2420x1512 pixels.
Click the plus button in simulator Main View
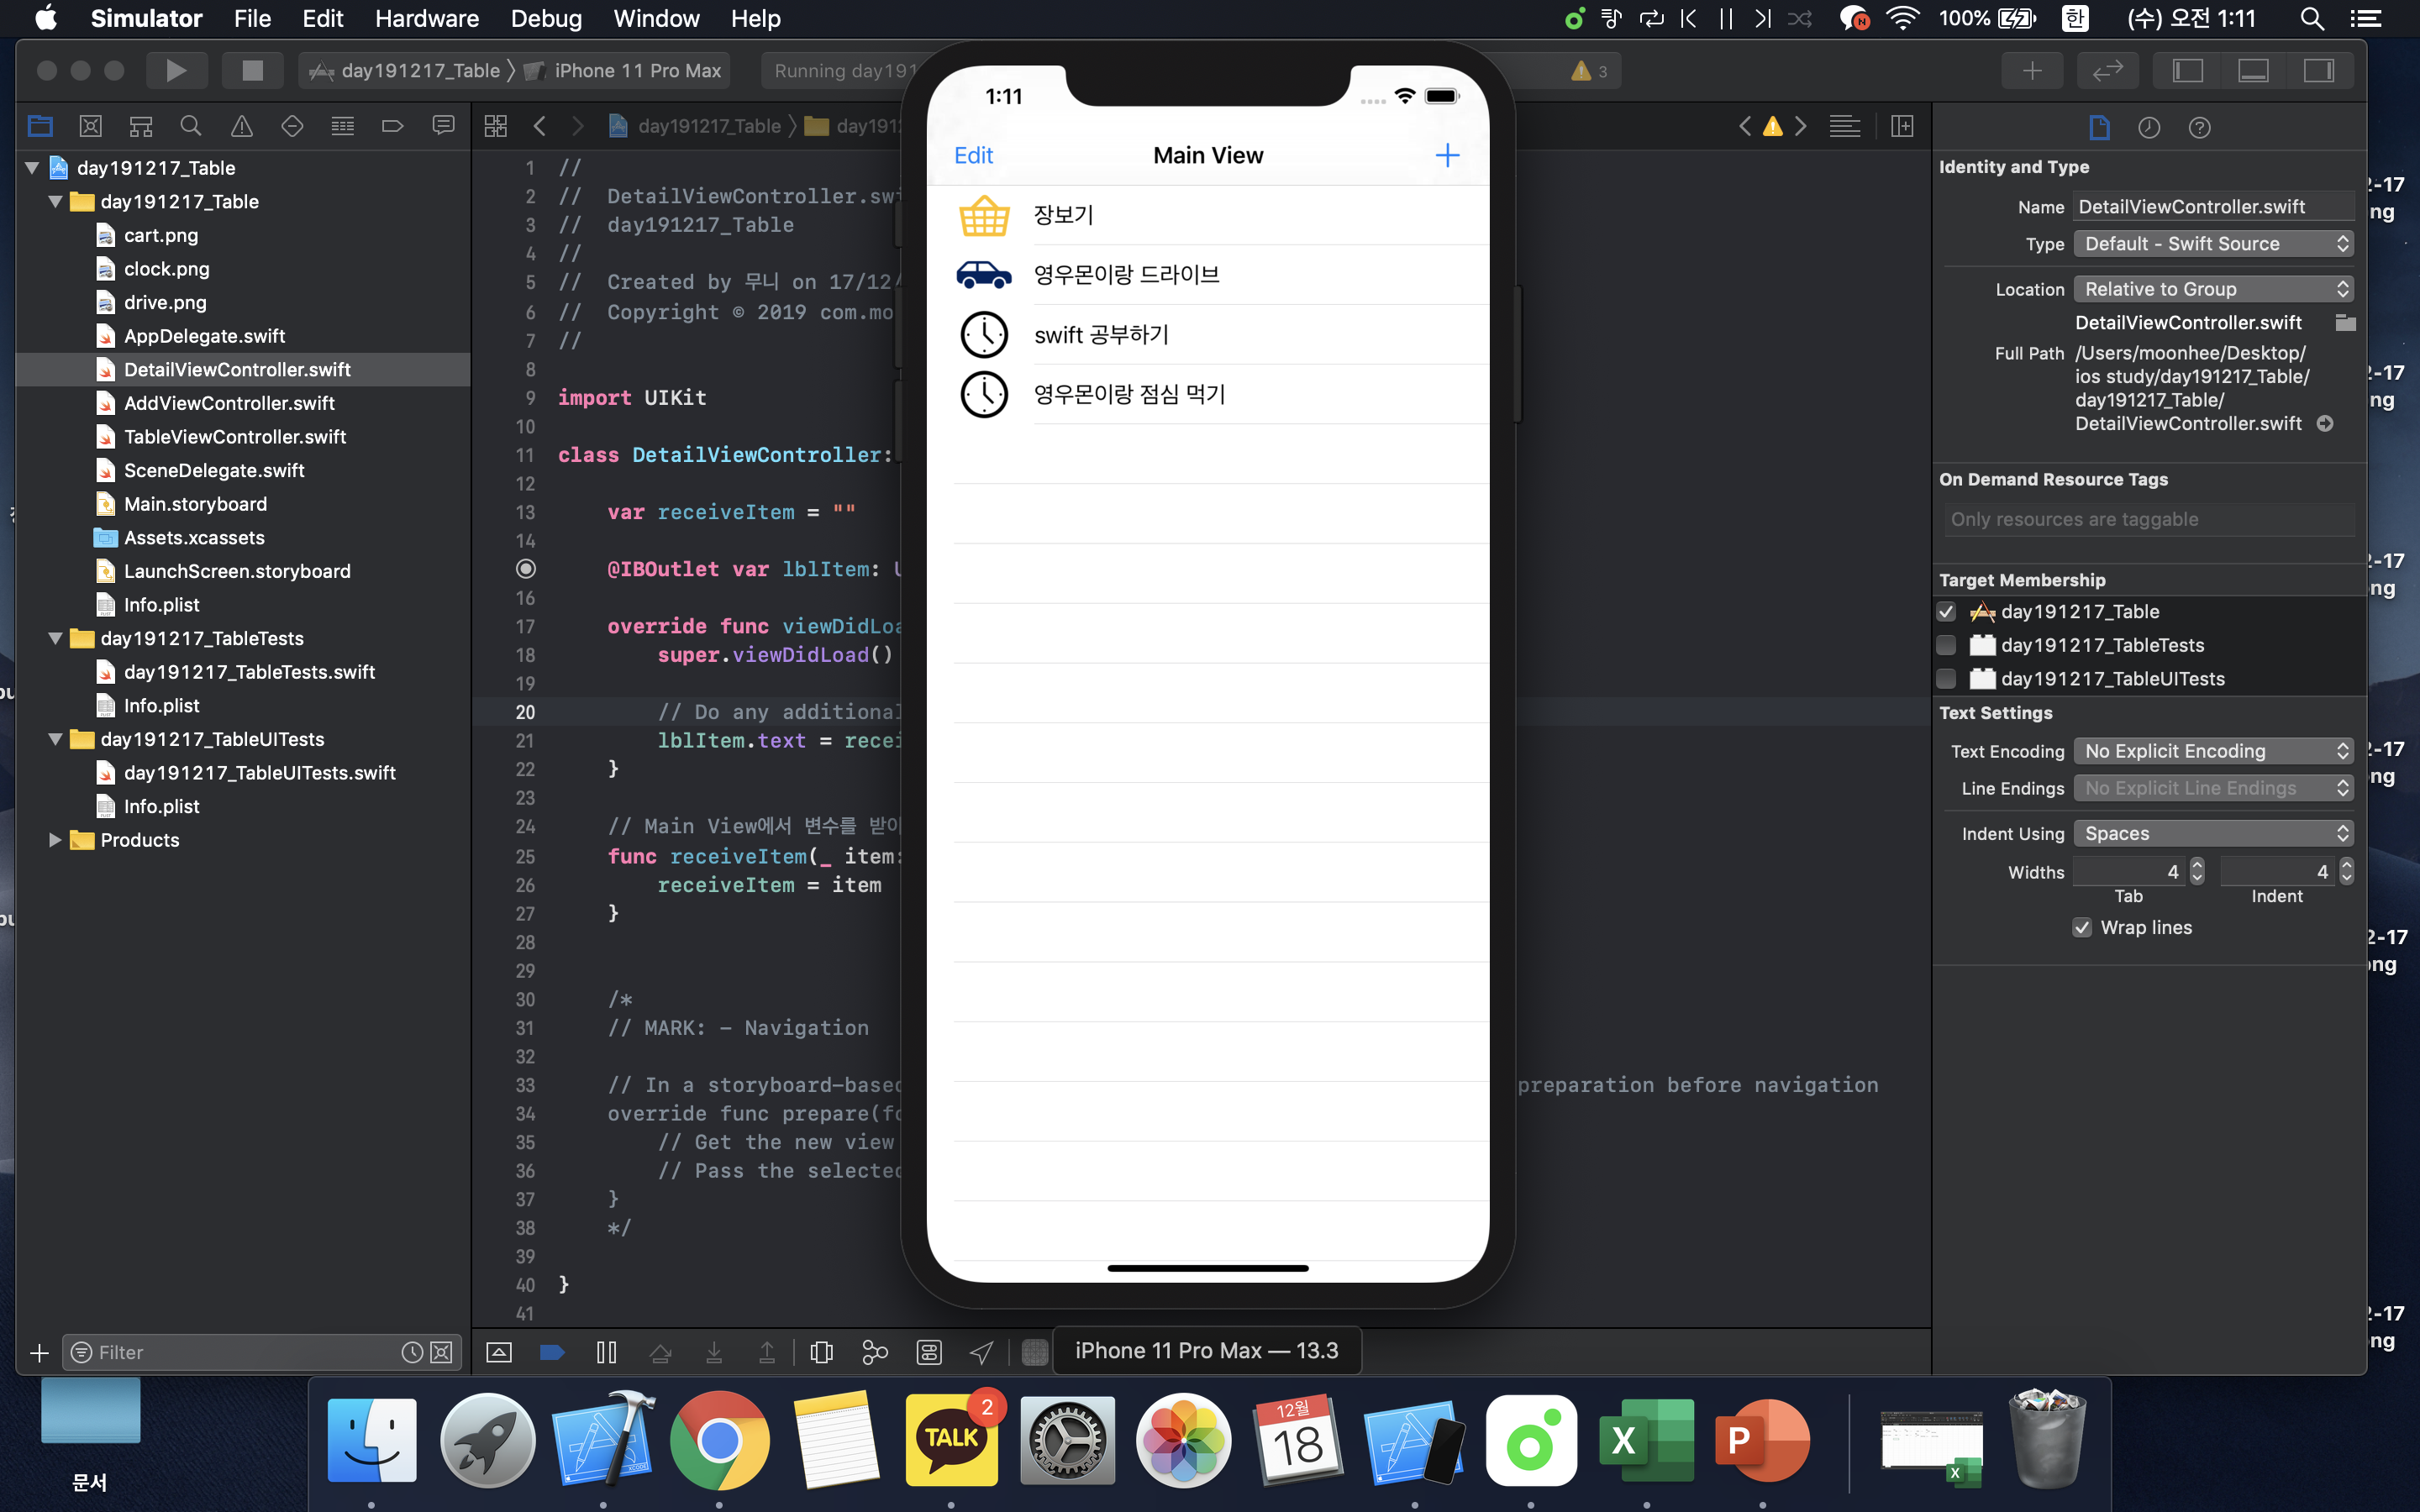pyautogui.click(x=1446, y=155)
